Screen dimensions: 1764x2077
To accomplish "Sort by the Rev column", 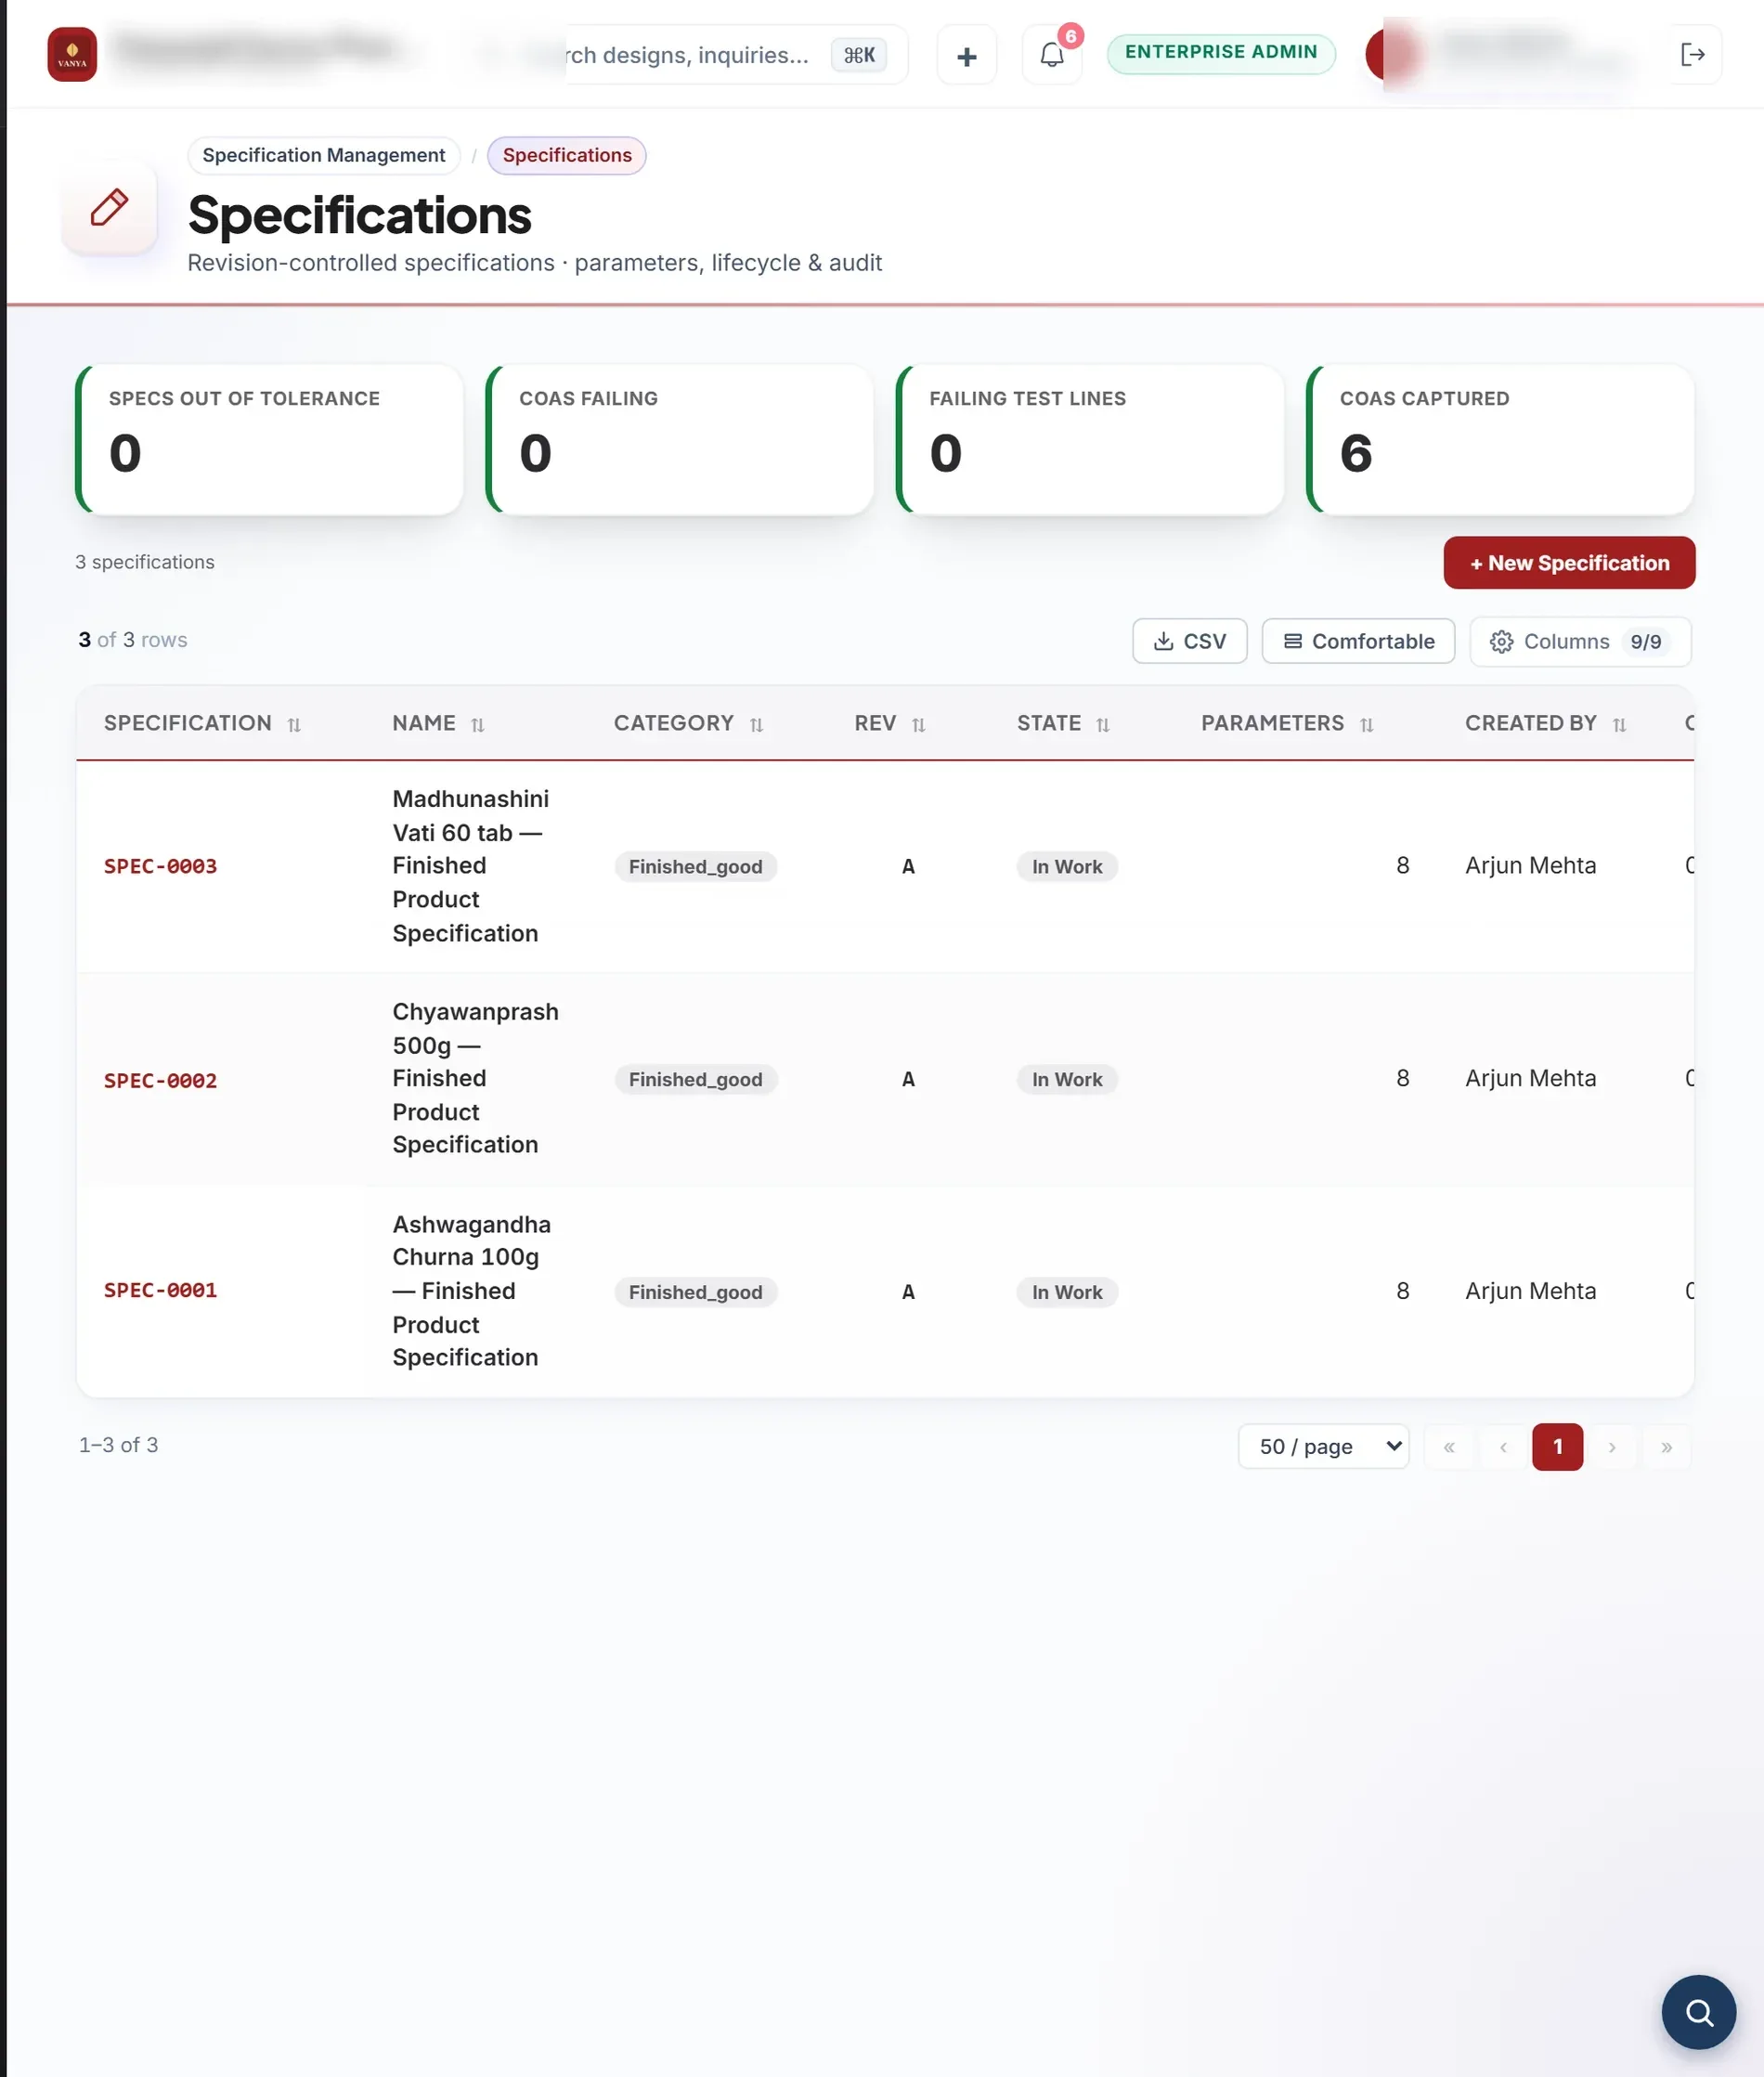I will pos(918,725).
